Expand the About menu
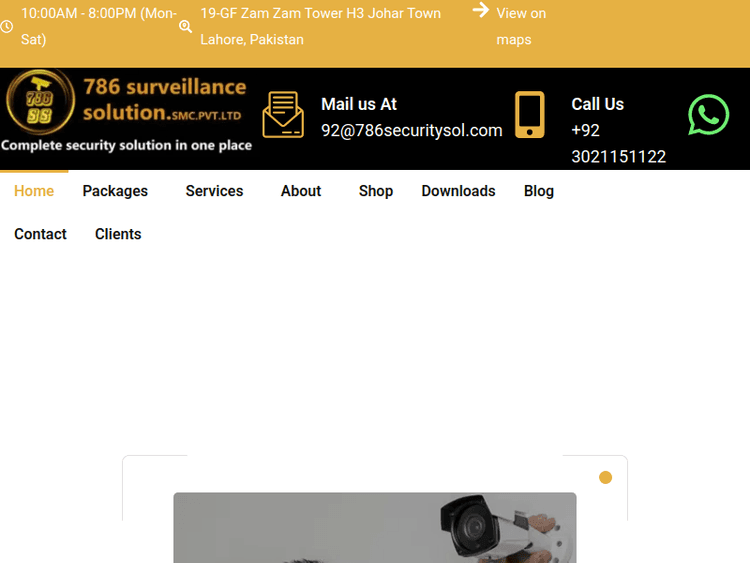The image size is (750, 563). point(300,191)
